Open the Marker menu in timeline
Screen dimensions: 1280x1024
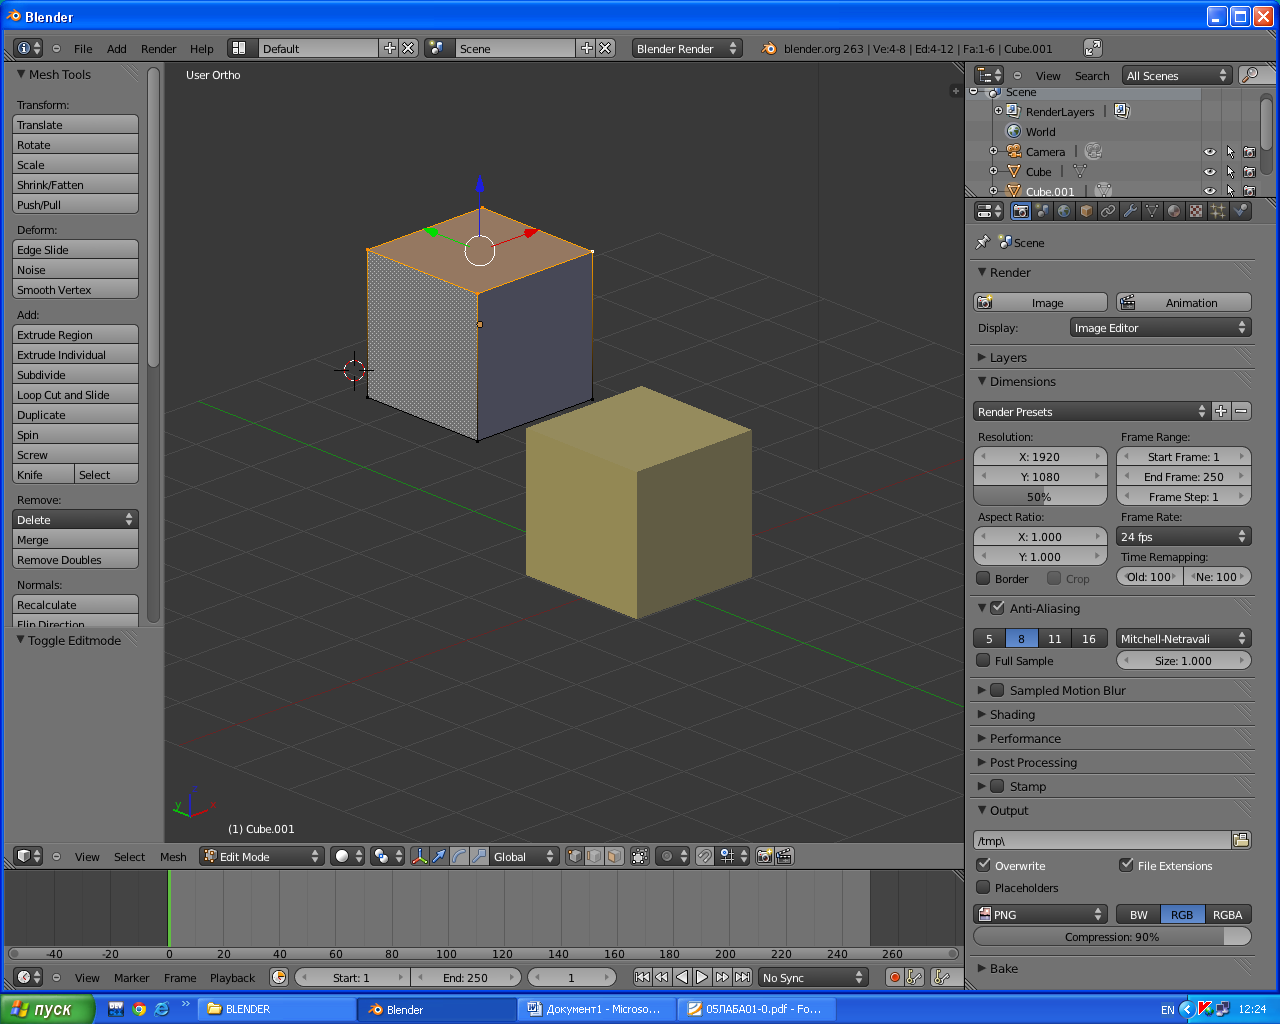pyautogui.click(x=131, y=977)
